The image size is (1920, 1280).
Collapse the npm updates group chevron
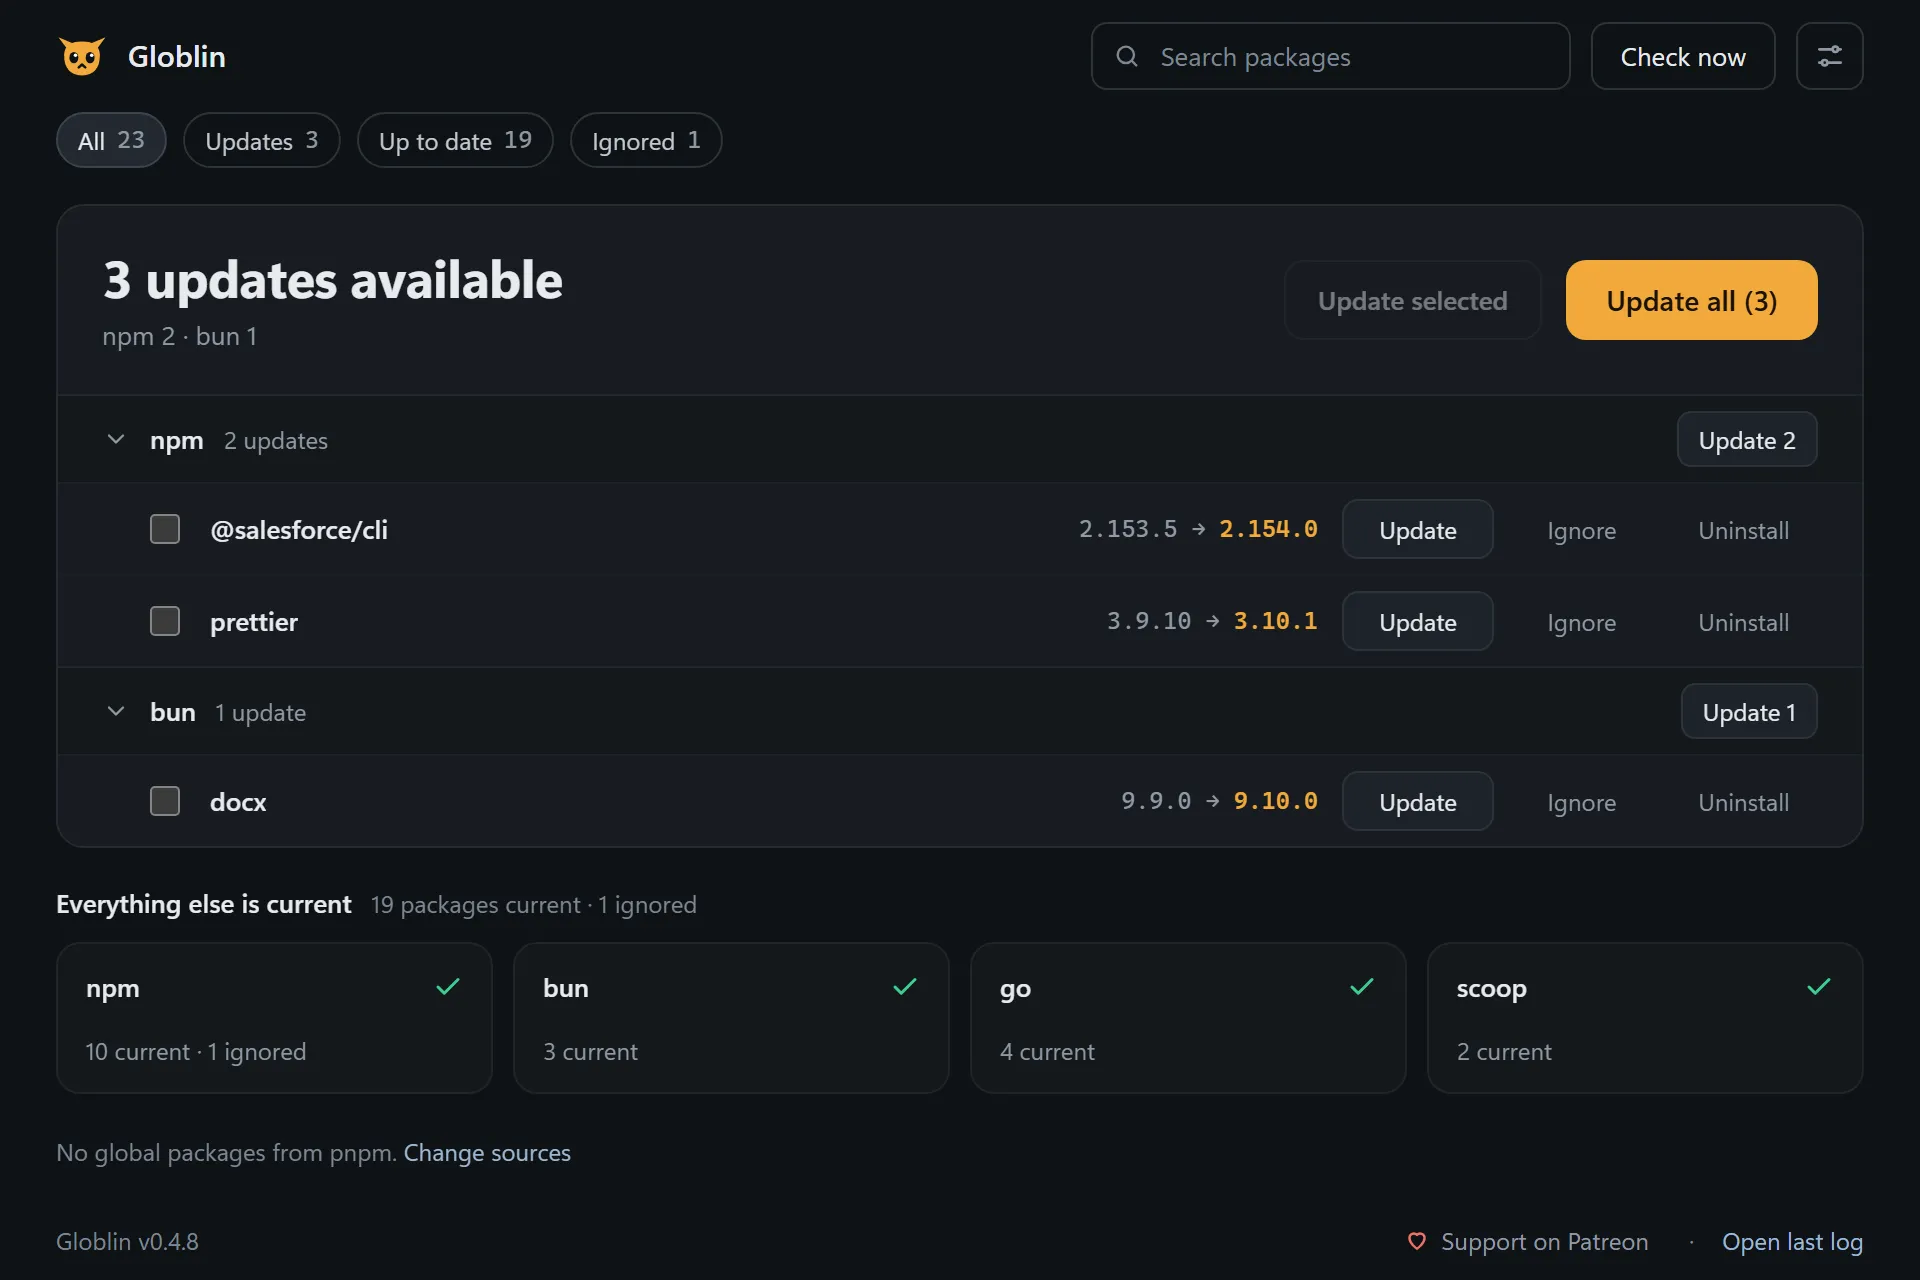coord(116,439)
